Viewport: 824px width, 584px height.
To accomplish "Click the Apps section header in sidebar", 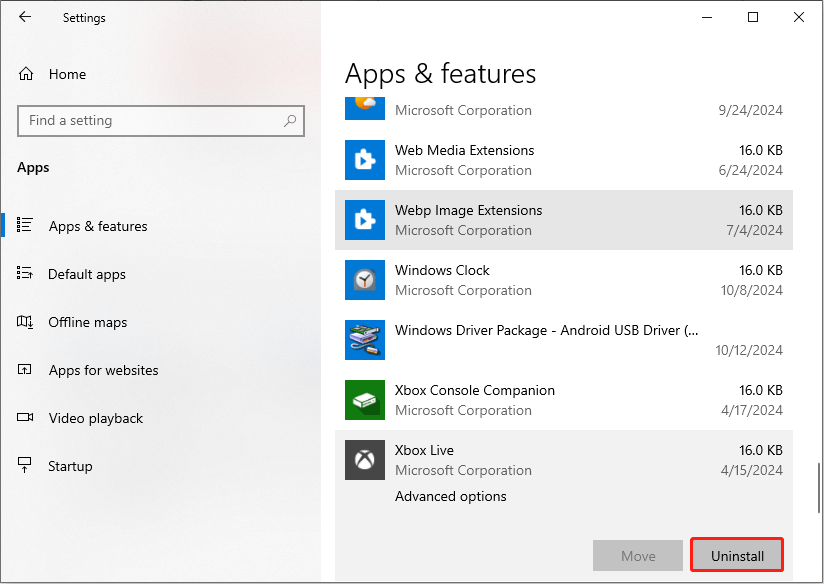I will coord(33,168).
